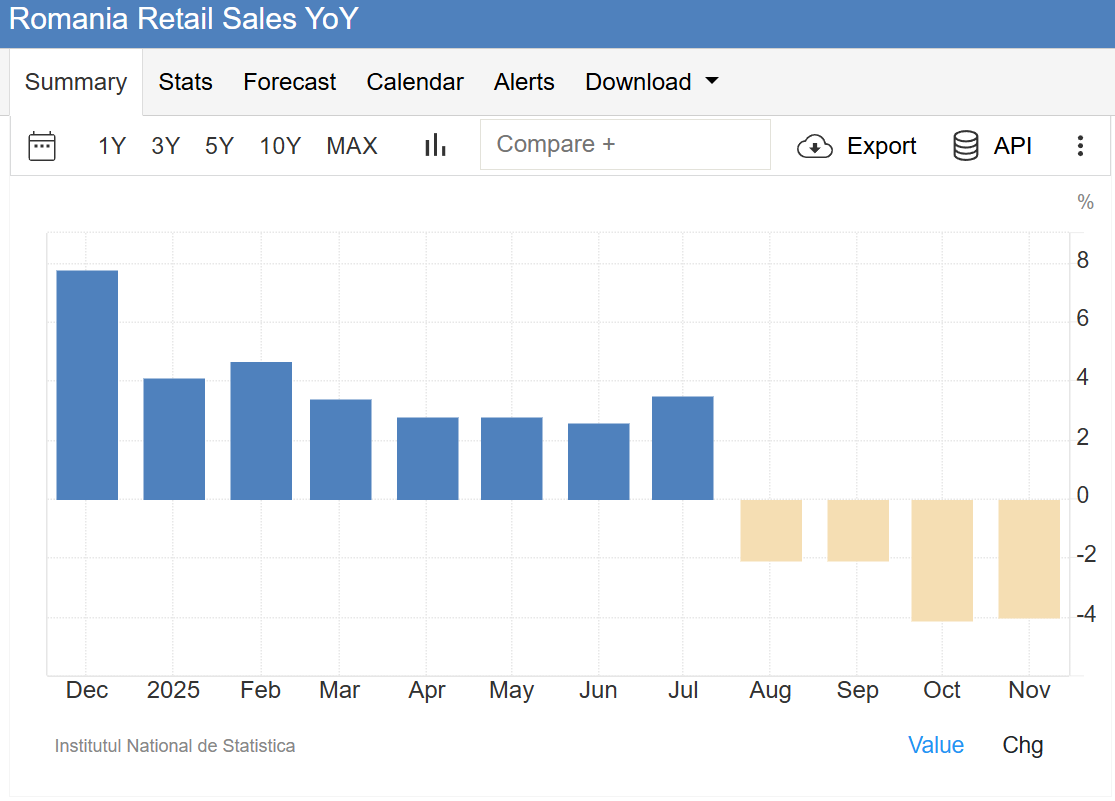Select the Alerts tab
The image size is (1115, 801).
(x=524, y=82)
